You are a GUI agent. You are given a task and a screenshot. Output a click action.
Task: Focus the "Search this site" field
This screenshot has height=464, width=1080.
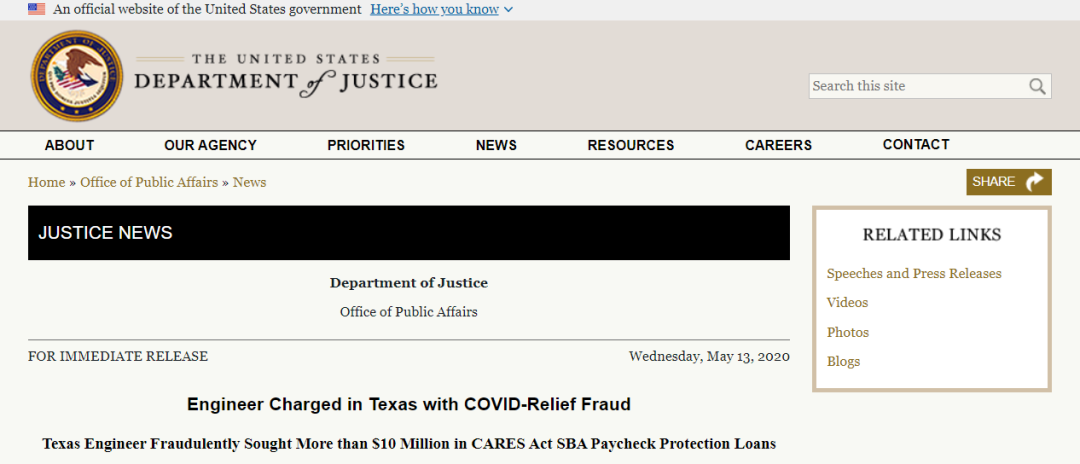[x=915, y=87]
